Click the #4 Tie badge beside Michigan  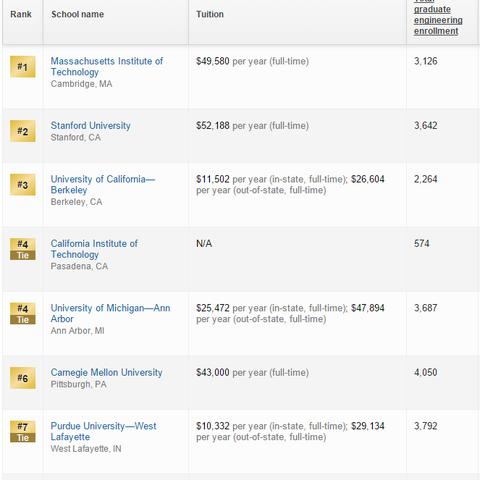point(23,314)
